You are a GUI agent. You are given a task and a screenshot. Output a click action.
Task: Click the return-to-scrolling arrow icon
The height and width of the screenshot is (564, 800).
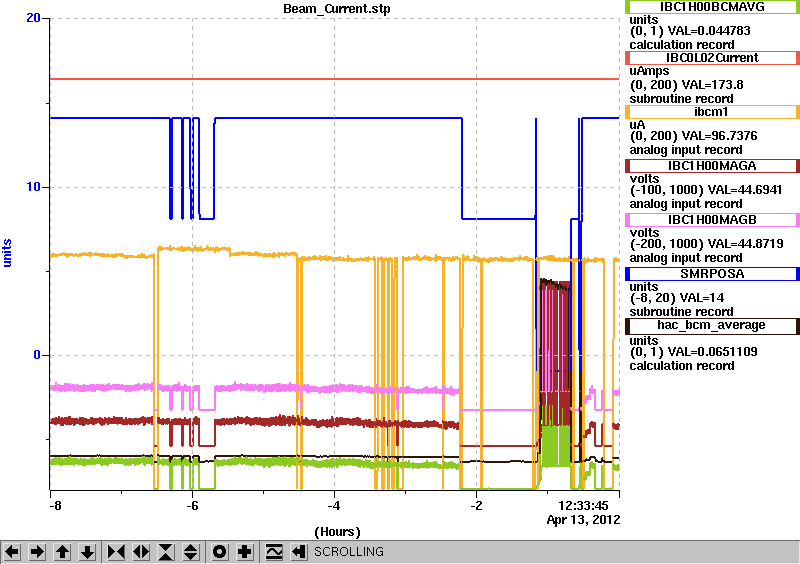point(299,552)
